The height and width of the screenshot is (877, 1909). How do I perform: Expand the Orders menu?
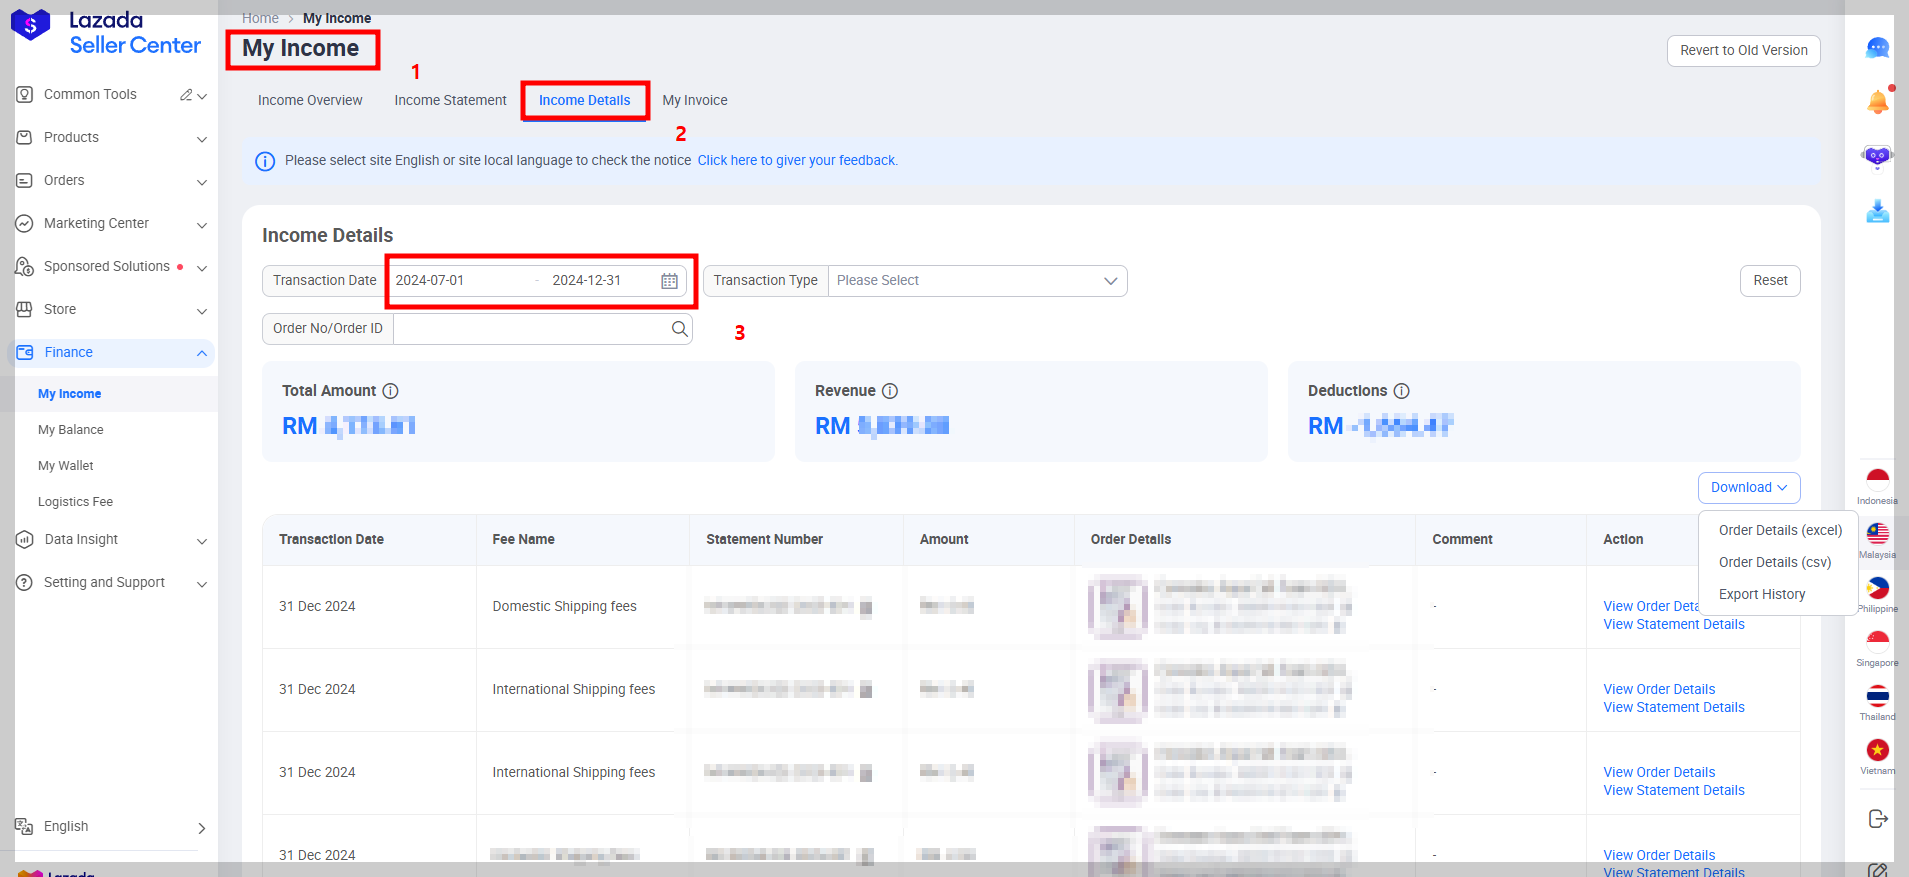click(202, 182)
